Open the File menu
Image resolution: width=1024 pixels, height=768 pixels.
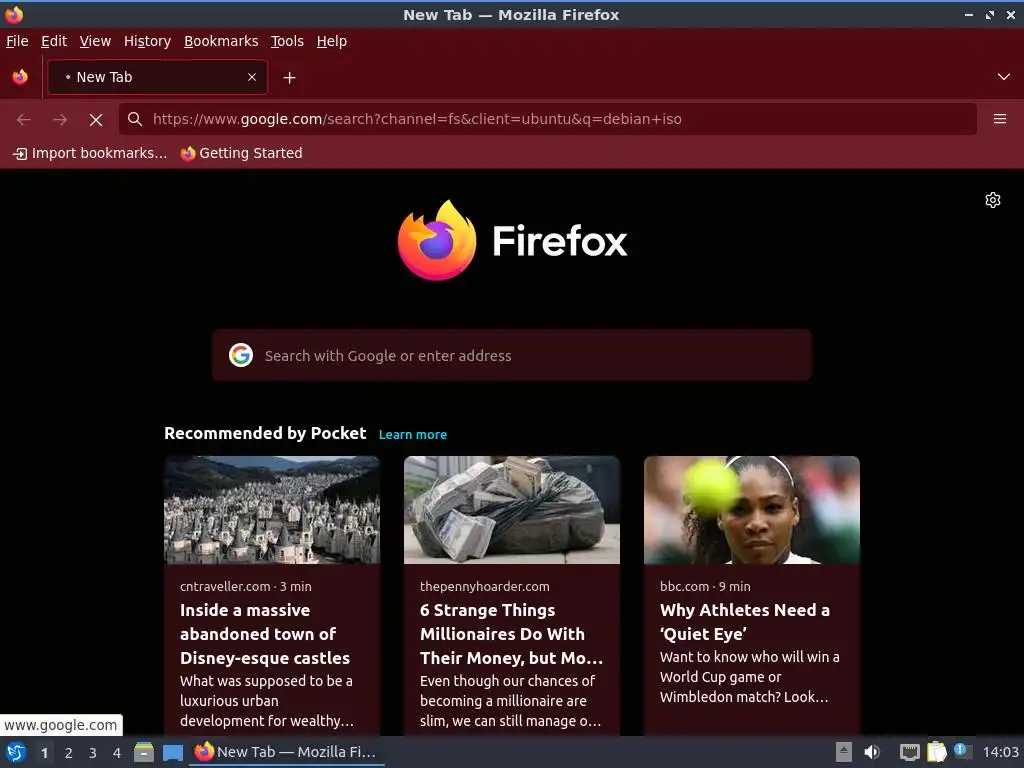pos(17,41)
